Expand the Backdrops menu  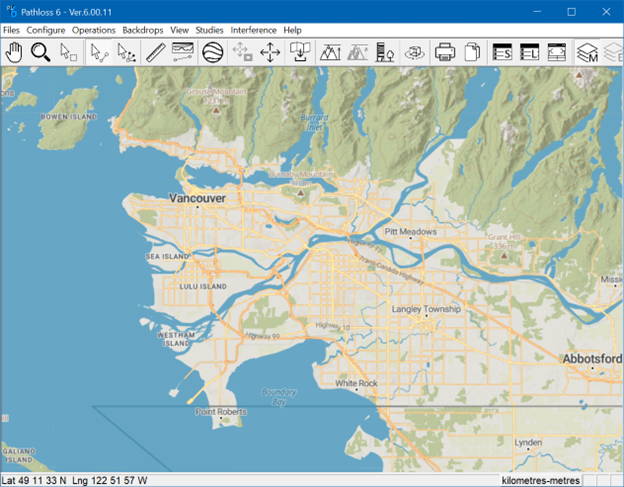click(143, 30)
